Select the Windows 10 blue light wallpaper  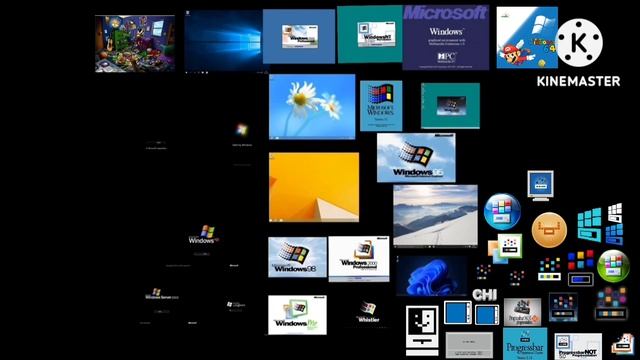pyautogui.click(x=223, y=42)
